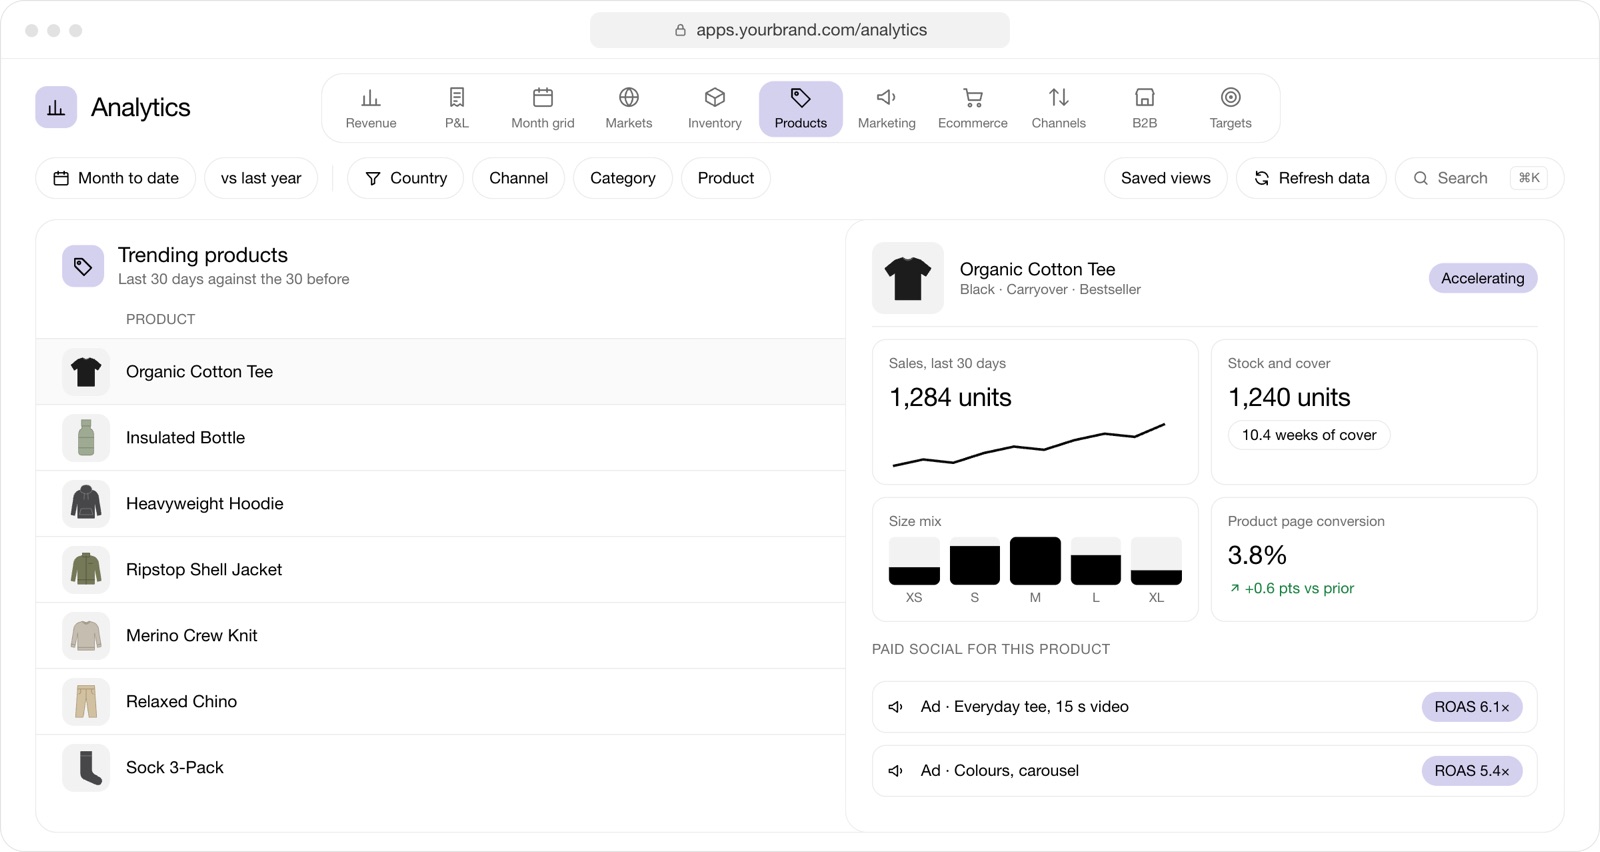The image size is (1600, 852).
Task: Click the XS size mix bar
Action: click(x=914, y=561)
